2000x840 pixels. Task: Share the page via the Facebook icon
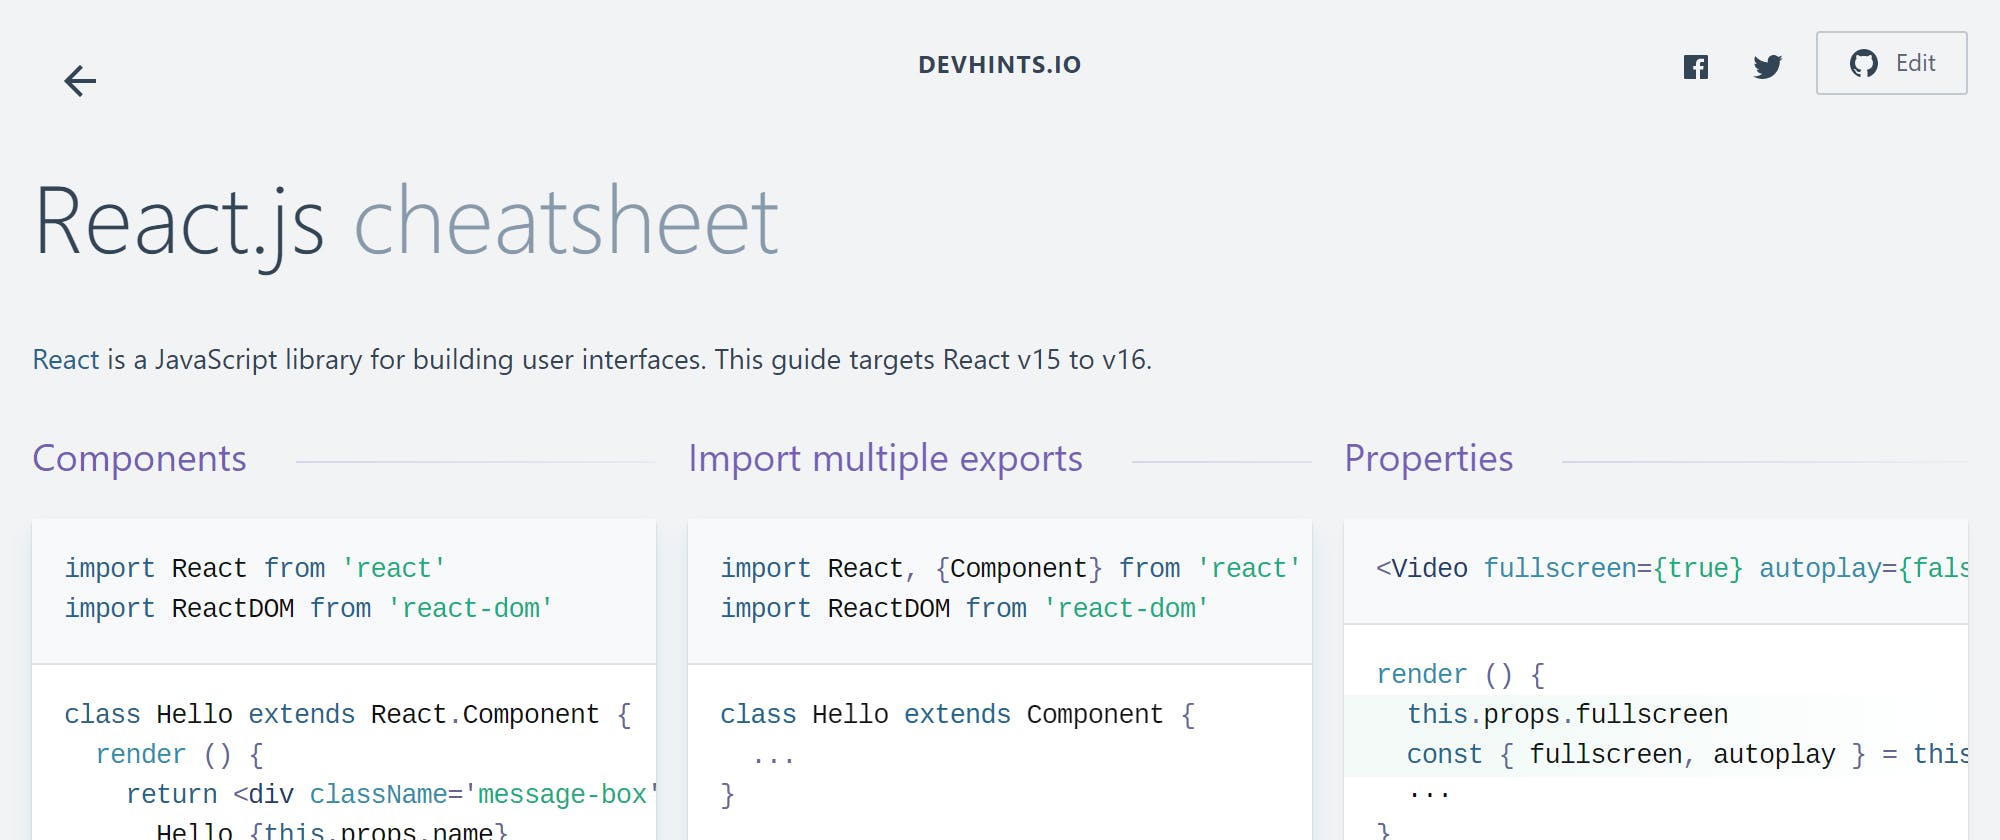1696,67
